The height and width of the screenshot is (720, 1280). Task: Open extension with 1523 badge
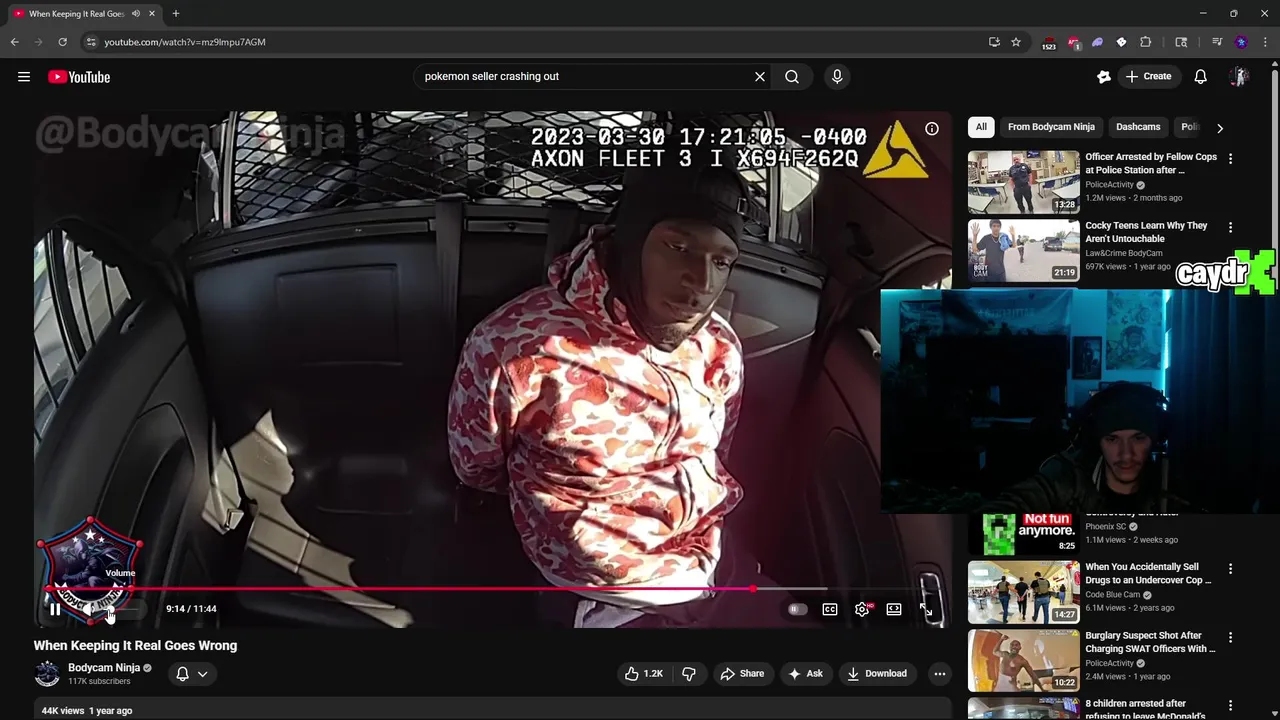point(1048,43)
